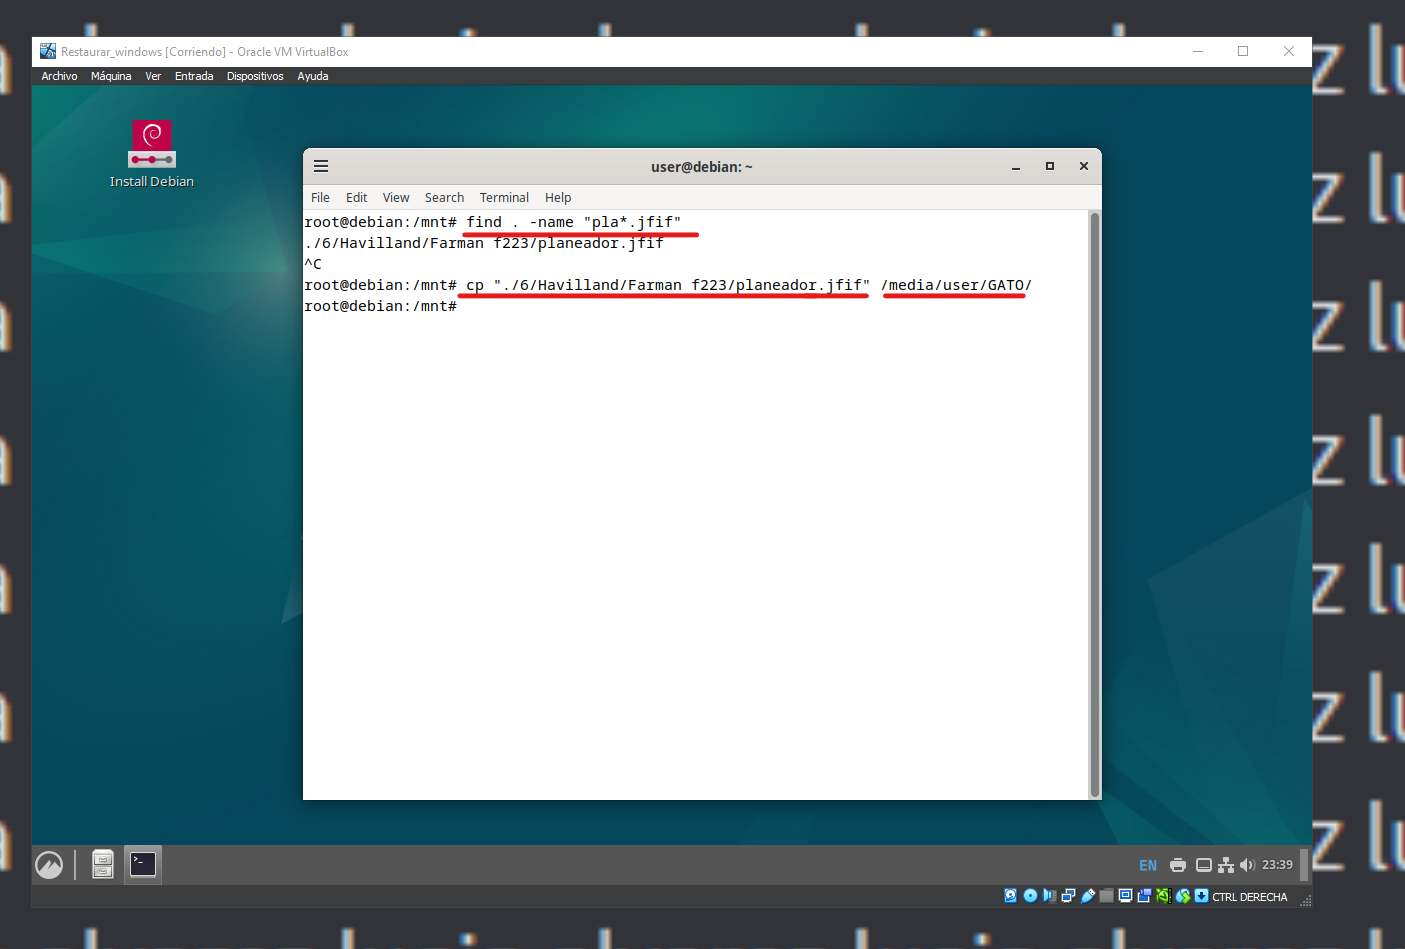The width and height of the screenshot is (1405, 949).
Task: Click the clock showing 23:39
Action: point(1277,865)
